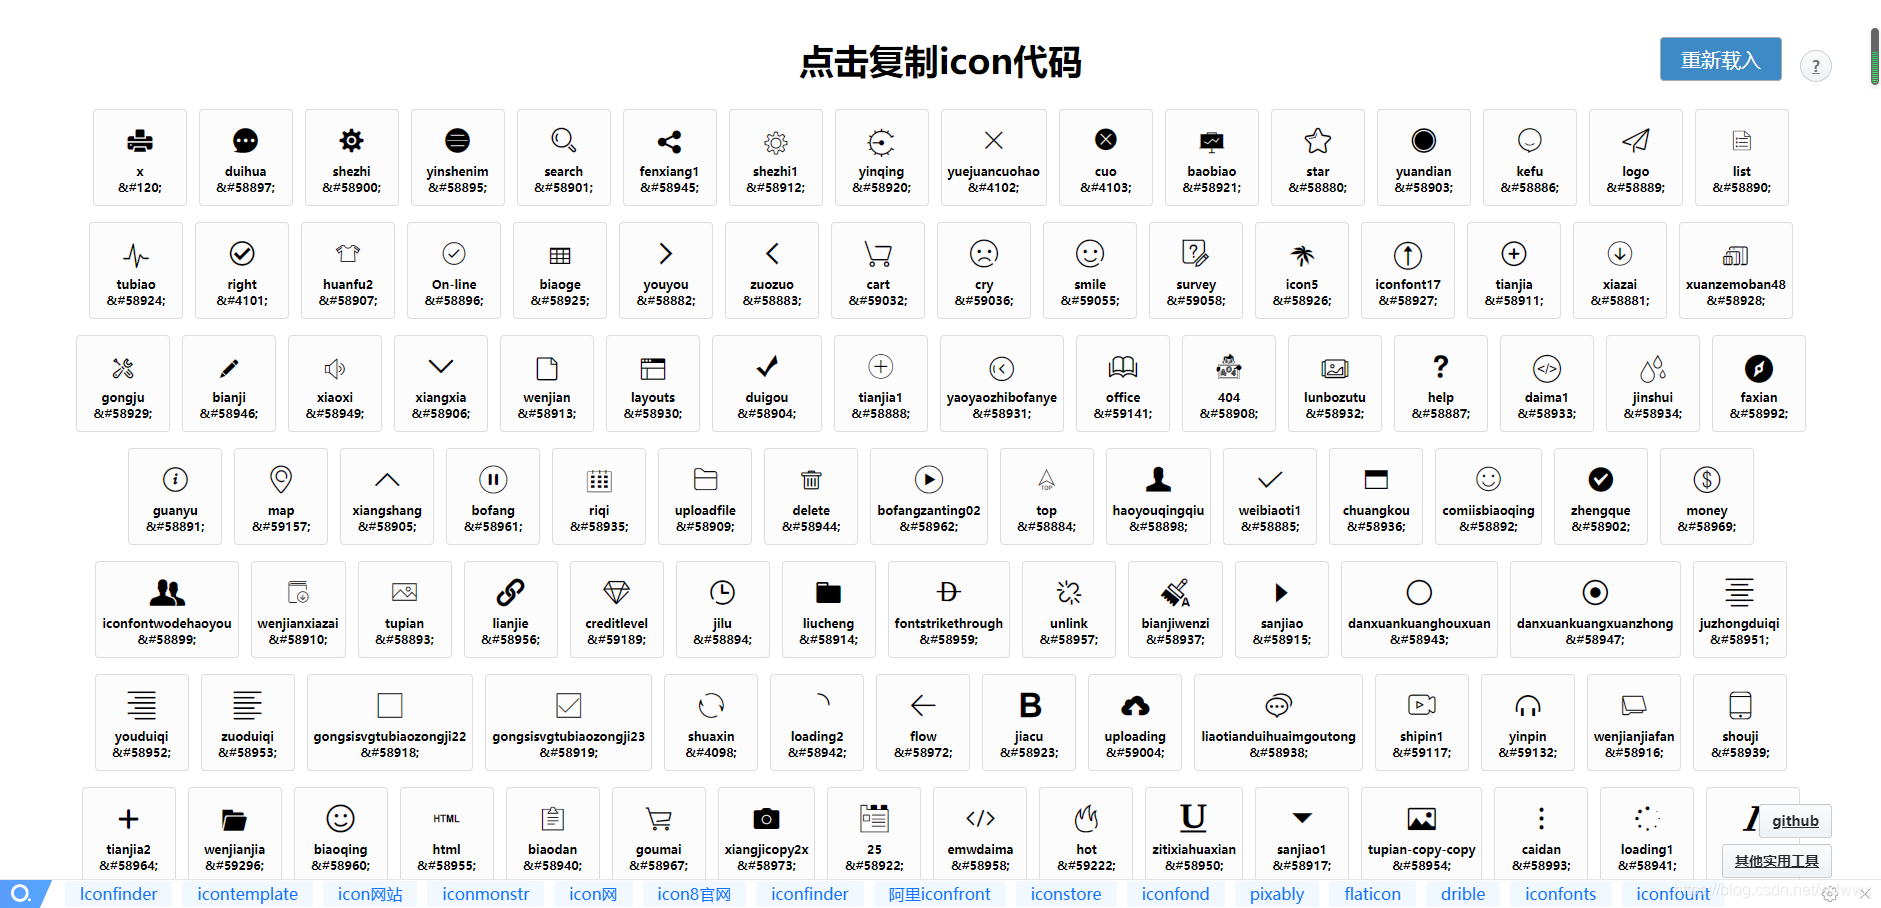This screenshot has width=1881, height=908.
Task: Click the 重新载入 reload button
Action: (x=1720, y=59)
